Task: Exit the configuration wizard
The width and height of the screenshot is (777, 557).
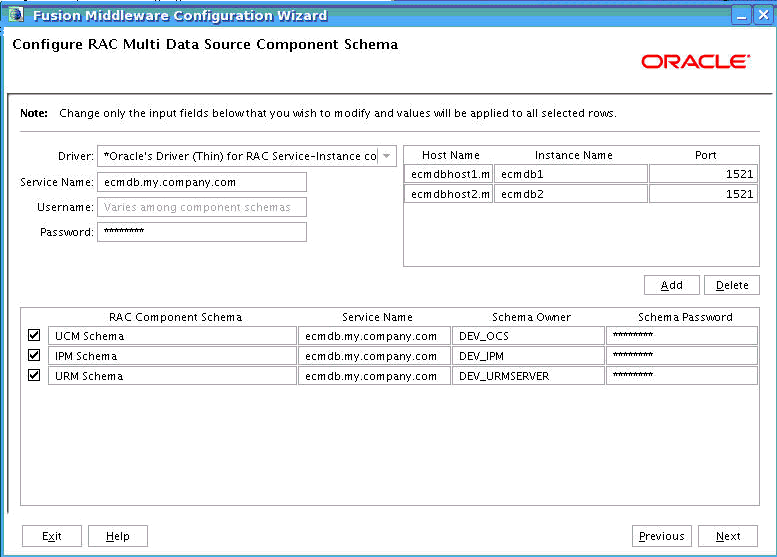Action: [52, 536]
